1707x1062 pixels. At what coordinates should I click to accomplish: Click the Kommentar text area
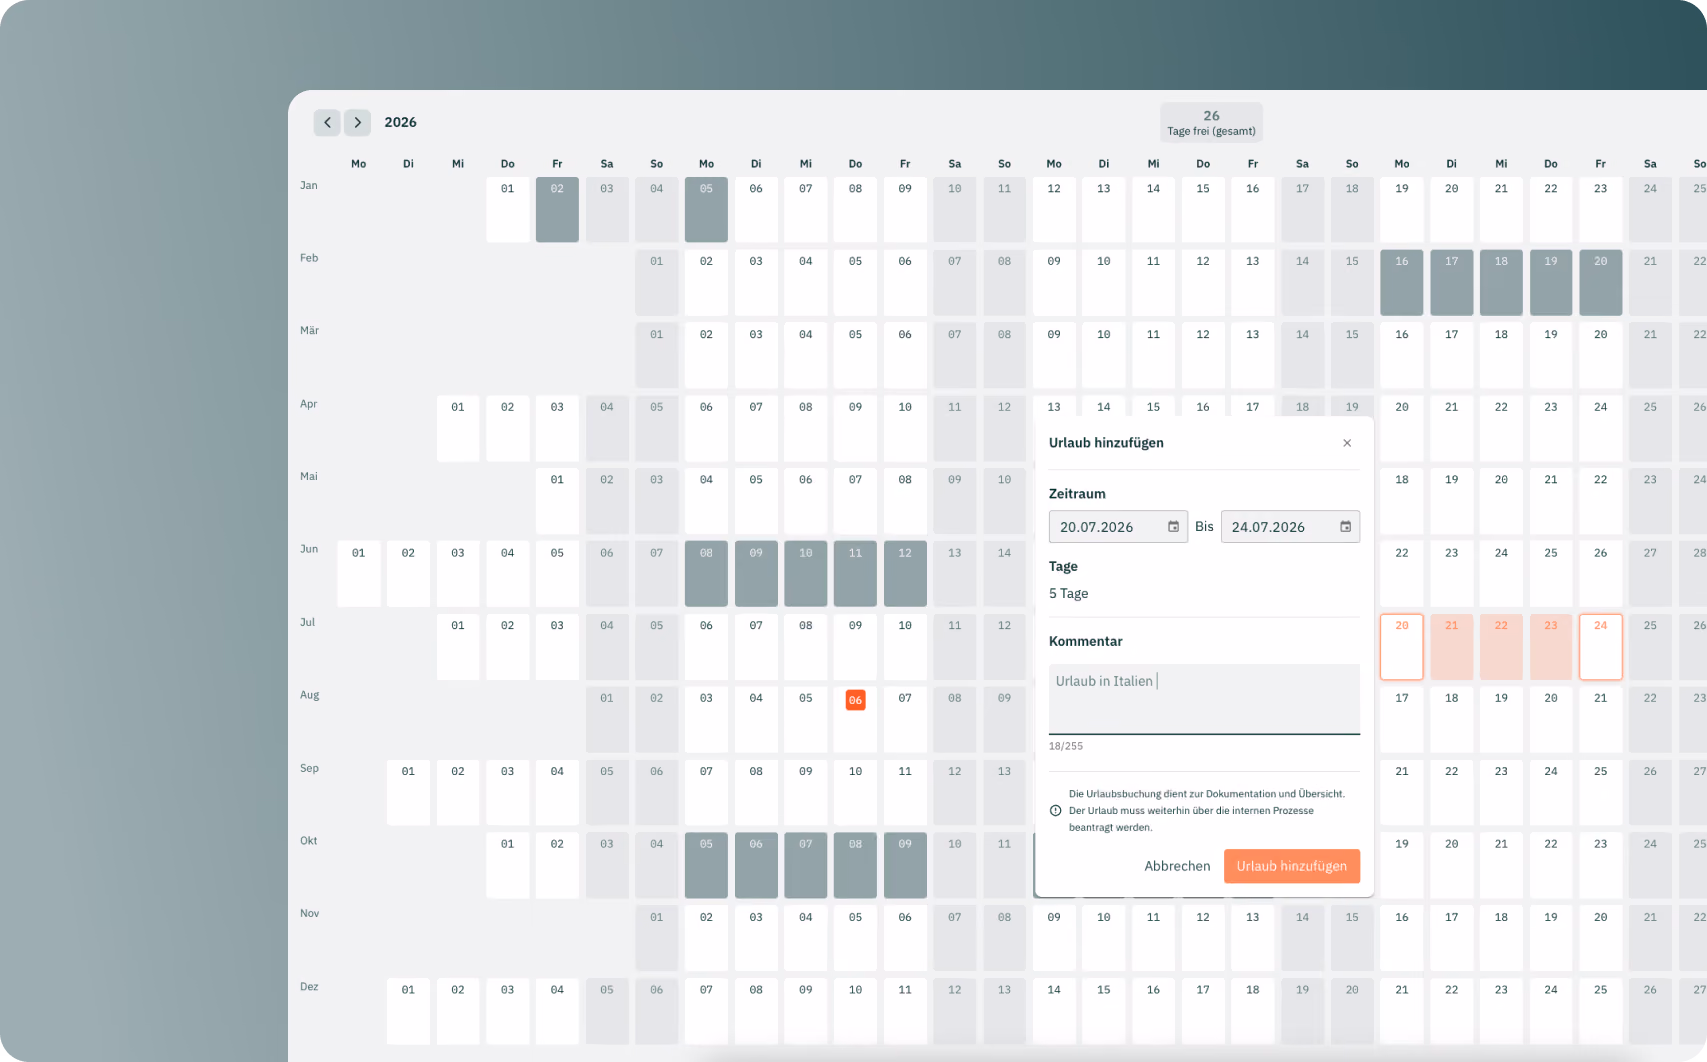click(1204, 699)
